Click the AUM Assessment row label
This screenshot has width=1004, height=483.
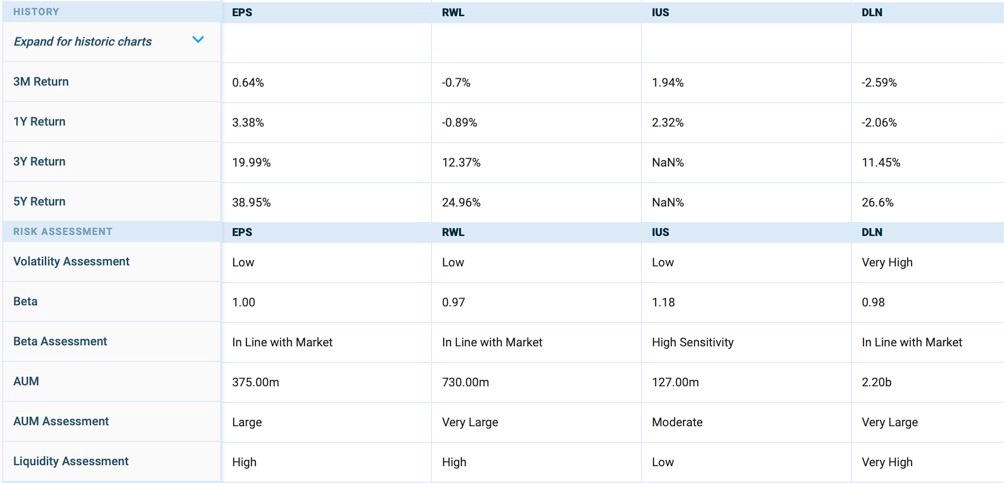[x=61, y=422]
